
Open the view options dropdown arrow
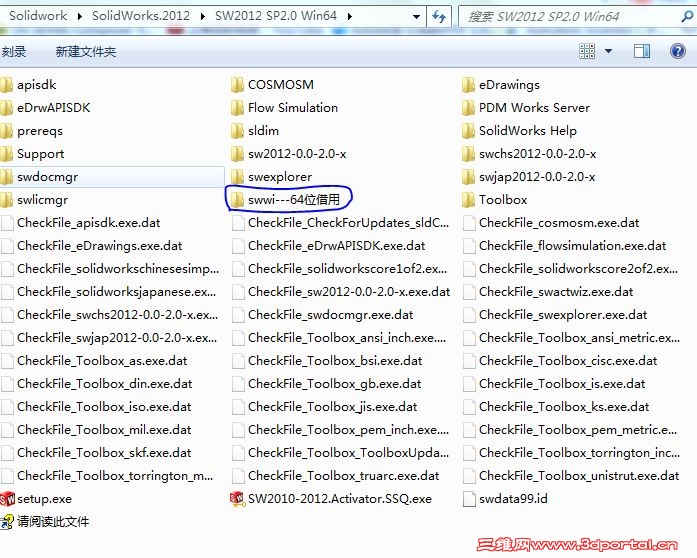tap(608, 52)
